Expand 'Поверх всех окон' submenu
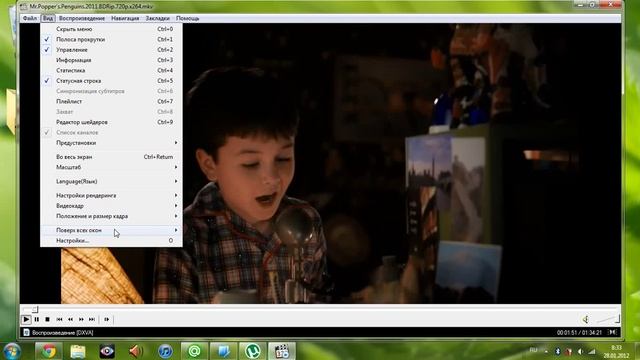The height and width of the screenshot is (360, 640). click(x=111, y=230)
